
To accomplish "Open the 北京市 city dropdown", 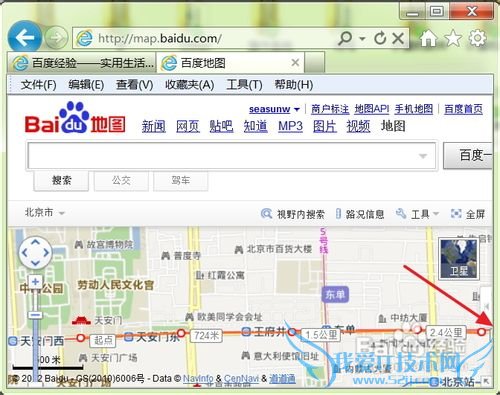I will tap(45, 213).
